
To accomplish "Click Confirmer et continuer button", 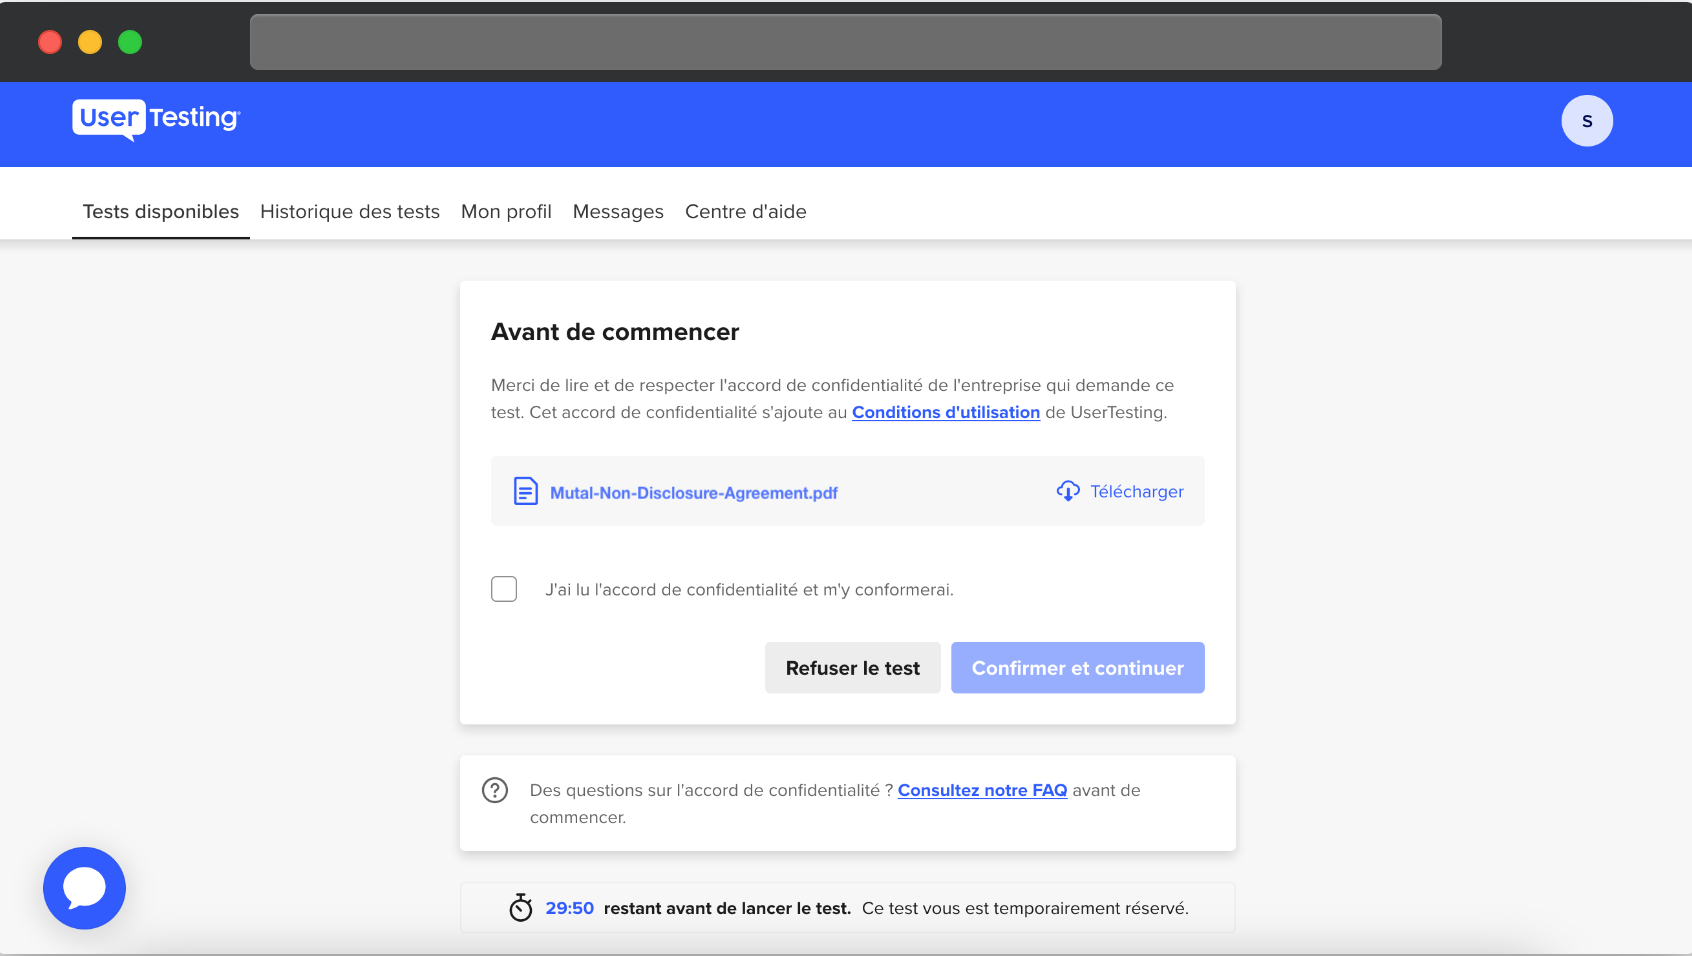I will (x=1078, y=668).
